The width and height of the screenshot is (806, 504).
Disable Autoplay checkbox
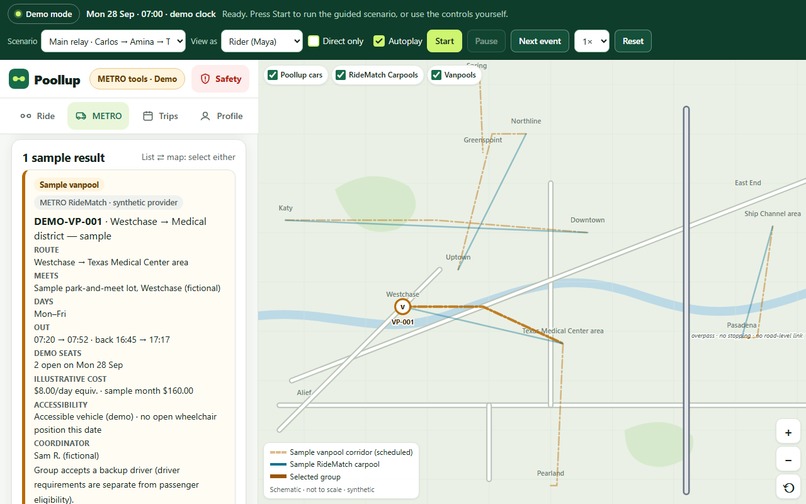[379, 41]
